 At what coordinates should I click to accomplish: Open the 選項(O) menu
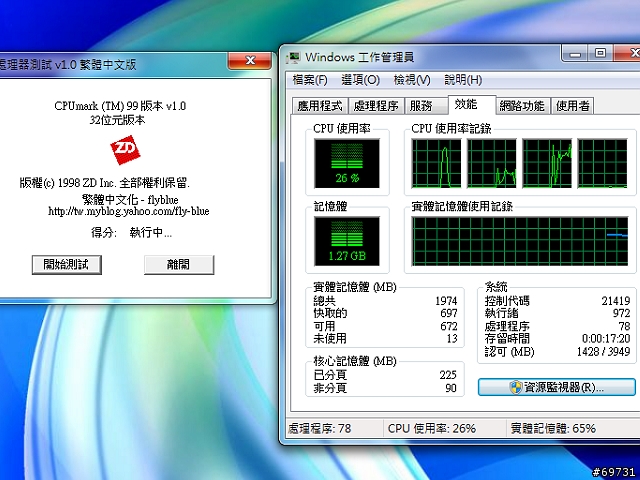point(360,80)
